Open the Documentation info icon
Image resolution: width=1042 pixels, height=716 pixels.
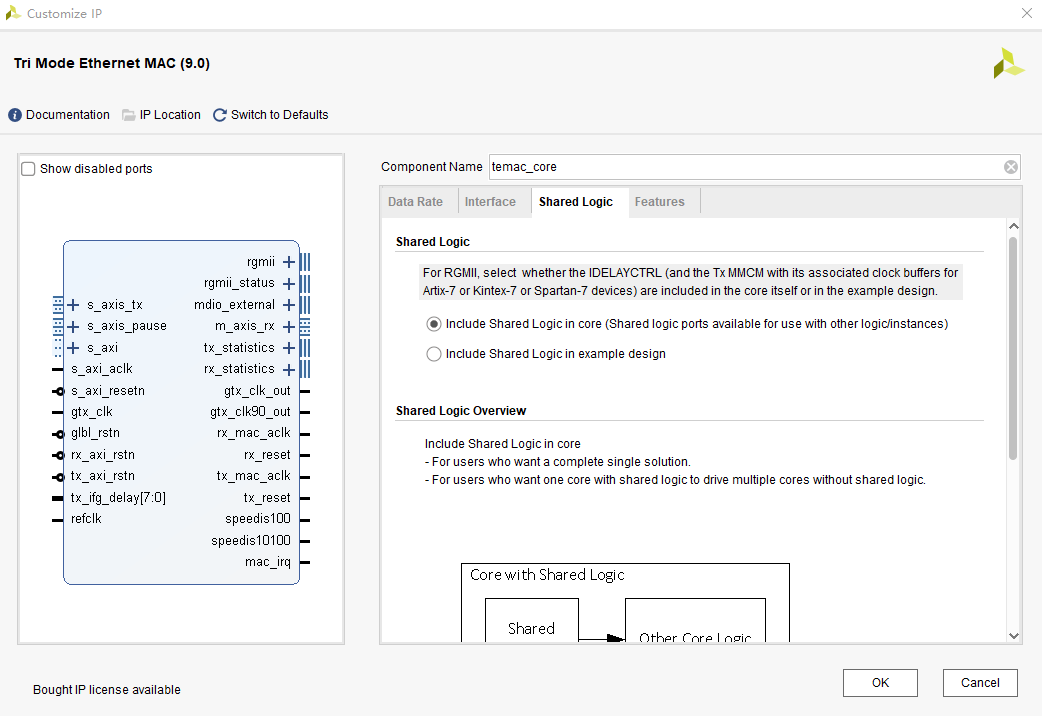click(15, 115)
